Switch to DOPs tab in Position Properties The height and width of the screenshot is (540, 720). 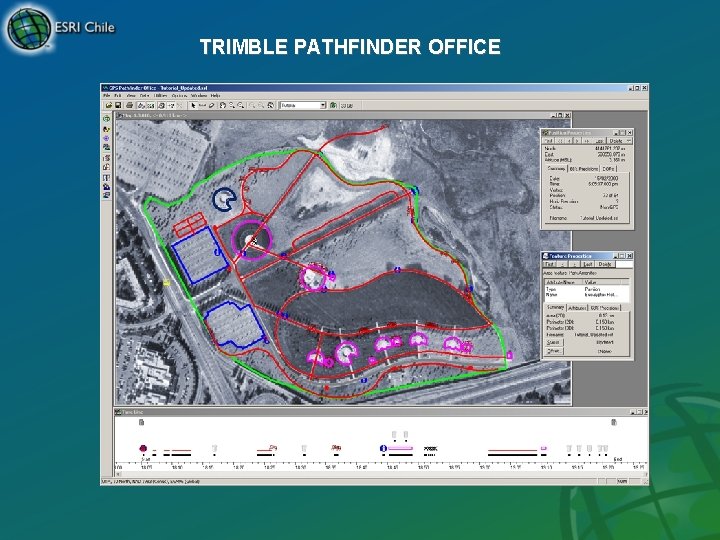tap(608, 169)
